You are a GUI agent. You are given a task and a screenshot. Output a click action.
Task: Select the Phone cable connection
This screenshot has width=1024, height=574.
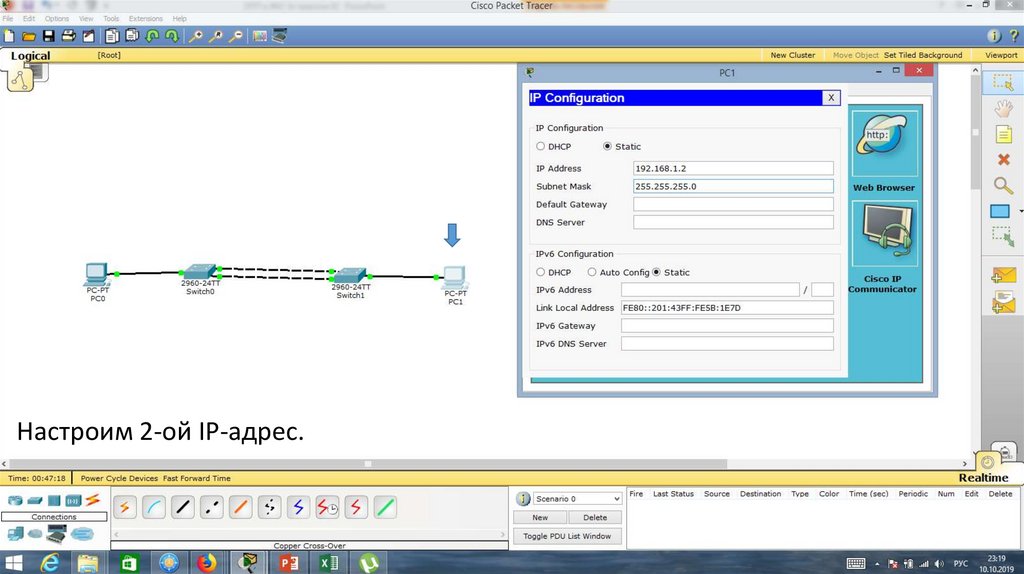pos(269,507)
